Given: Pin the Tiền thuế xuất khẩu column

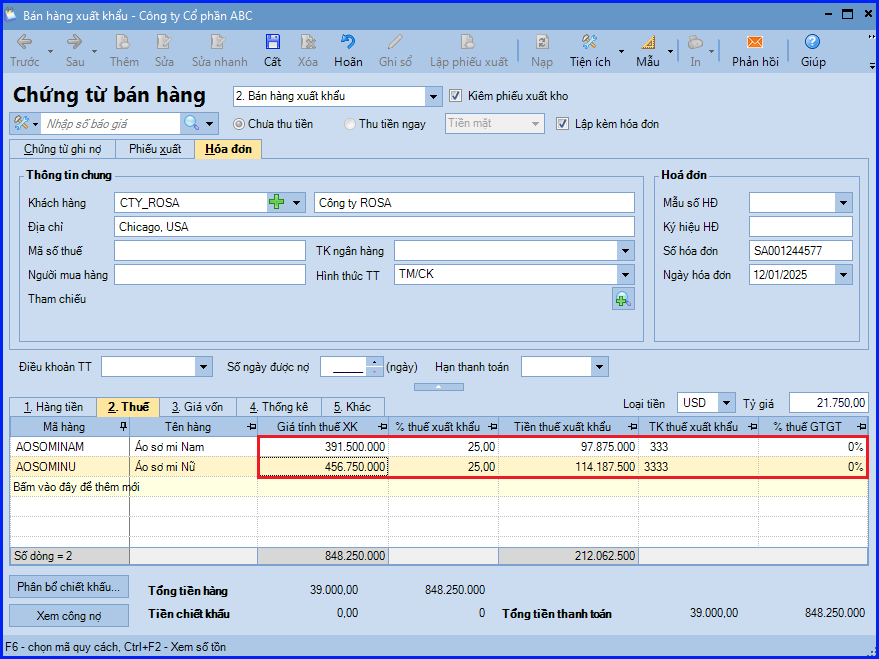Looking at the screenshot, I should [633, 427].
